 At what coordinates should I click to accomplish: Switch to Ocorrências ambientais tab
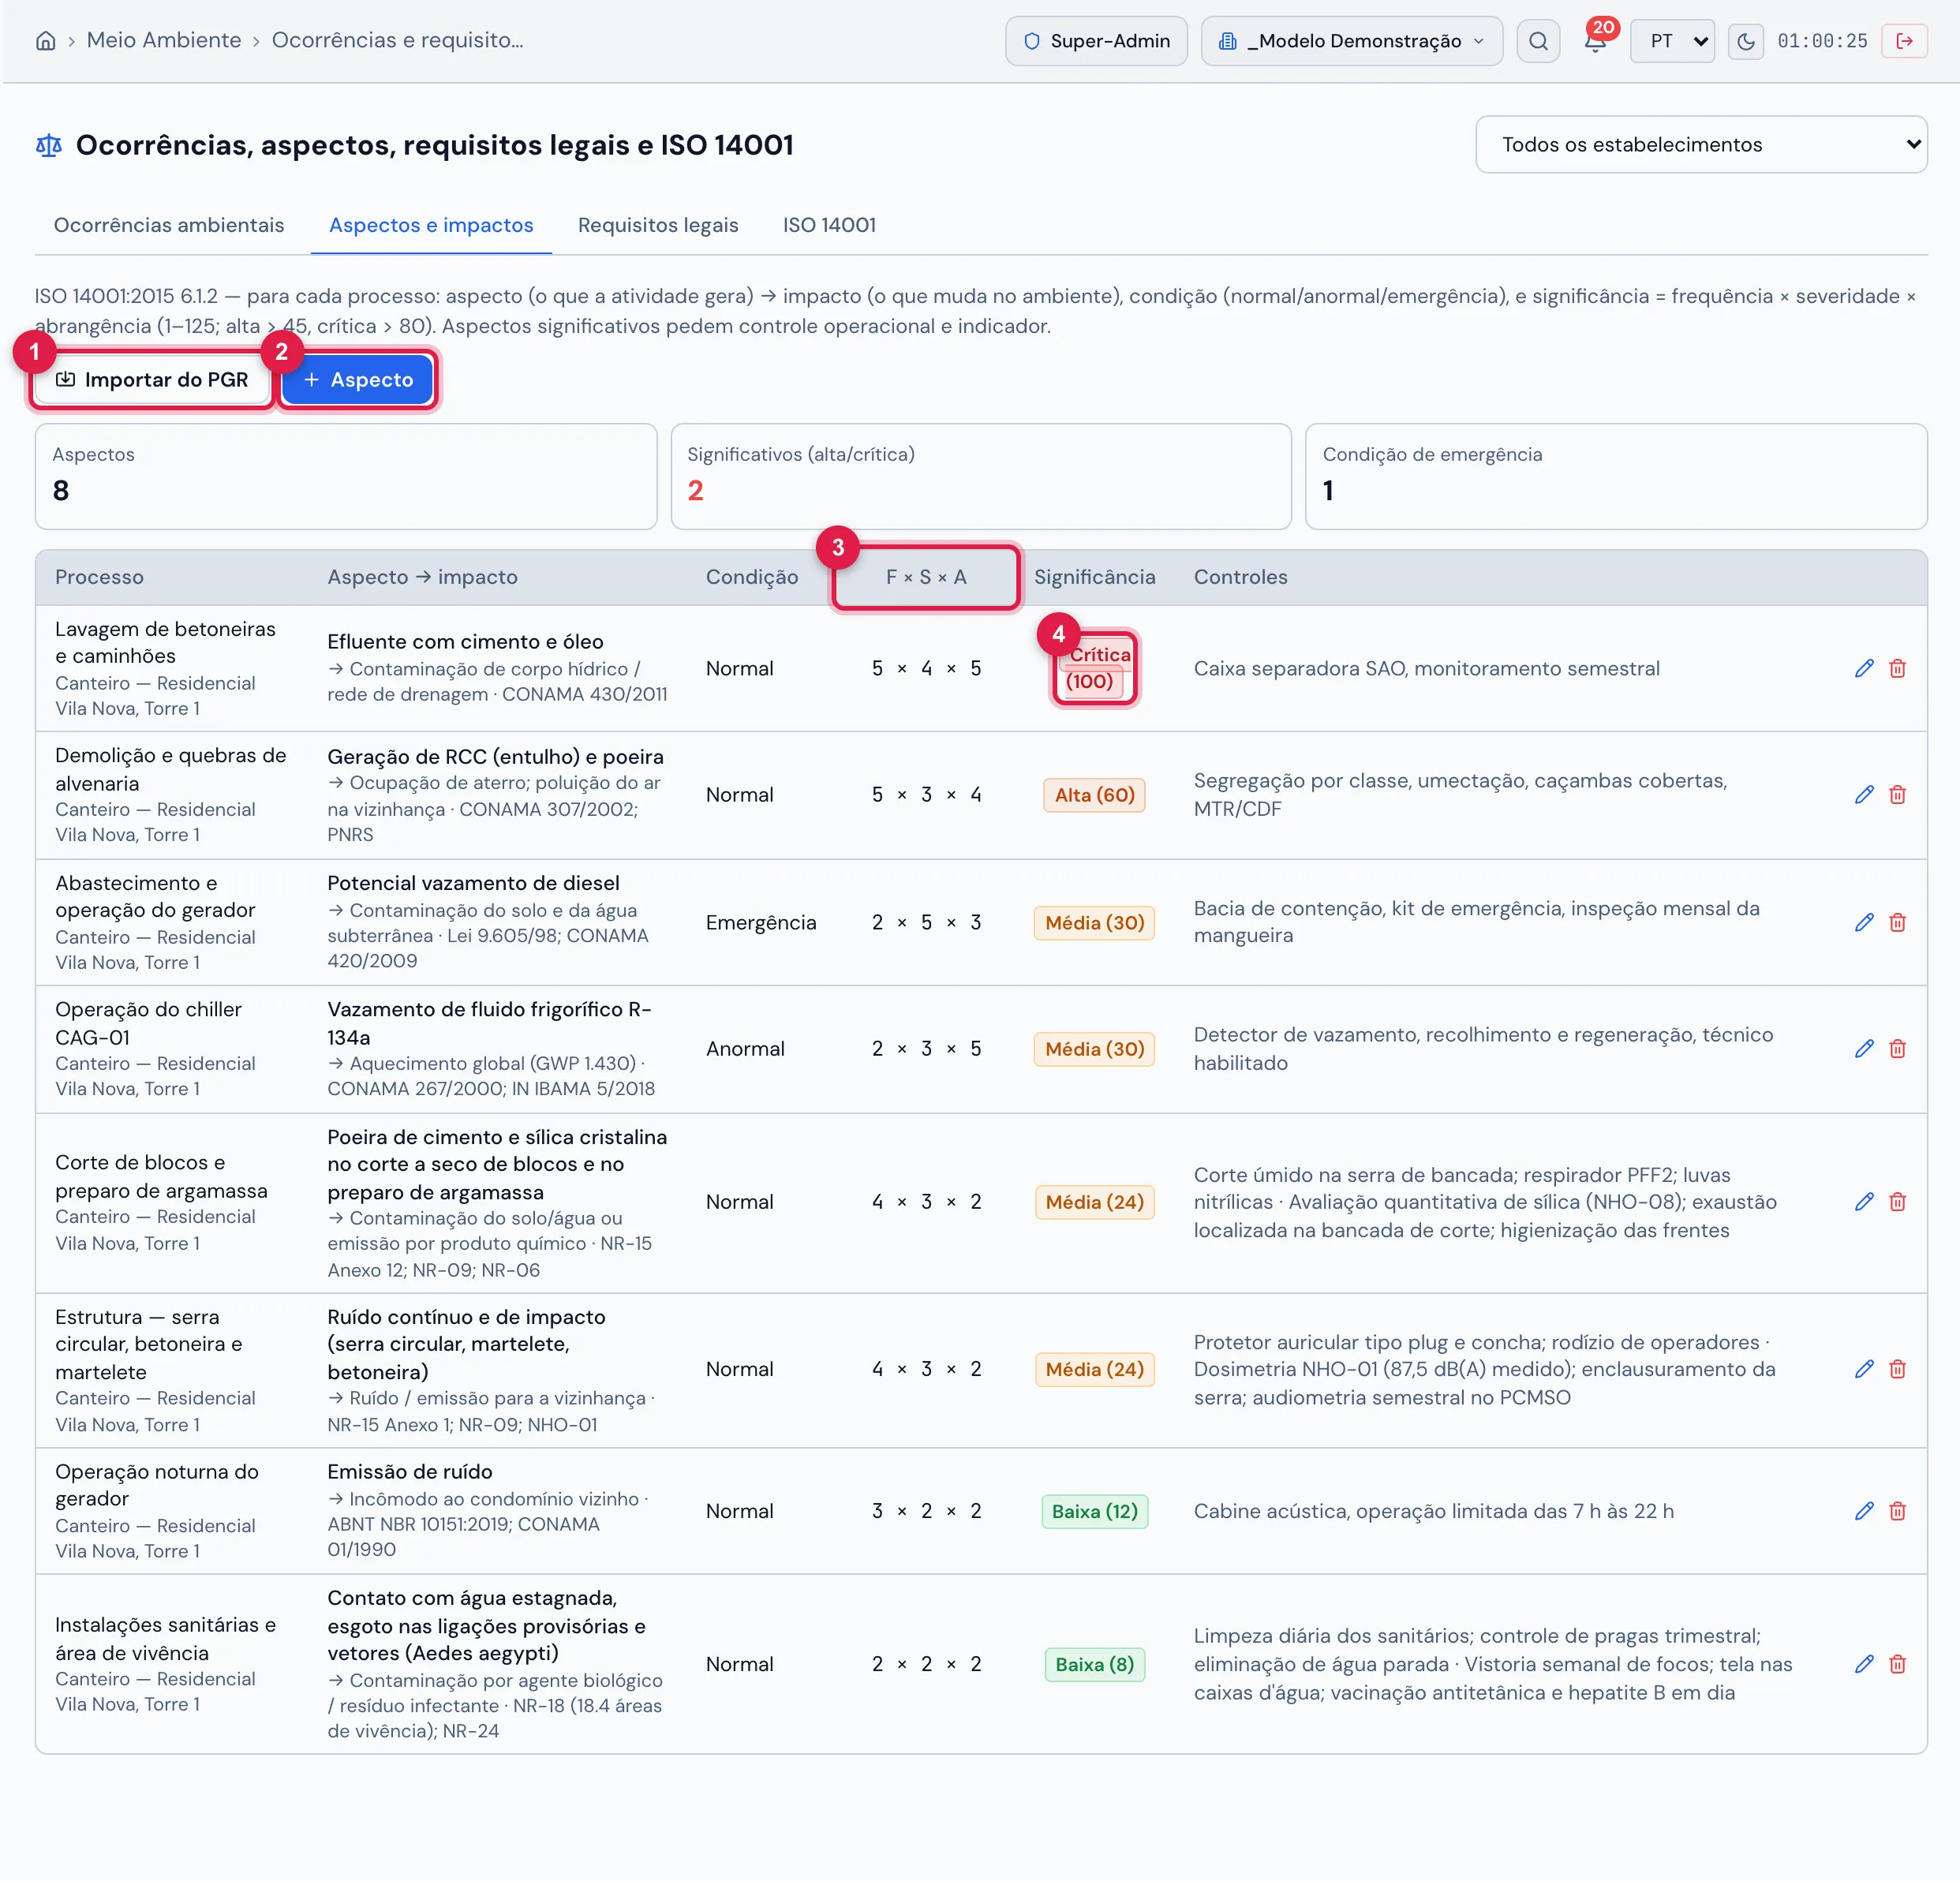[169, 225]
